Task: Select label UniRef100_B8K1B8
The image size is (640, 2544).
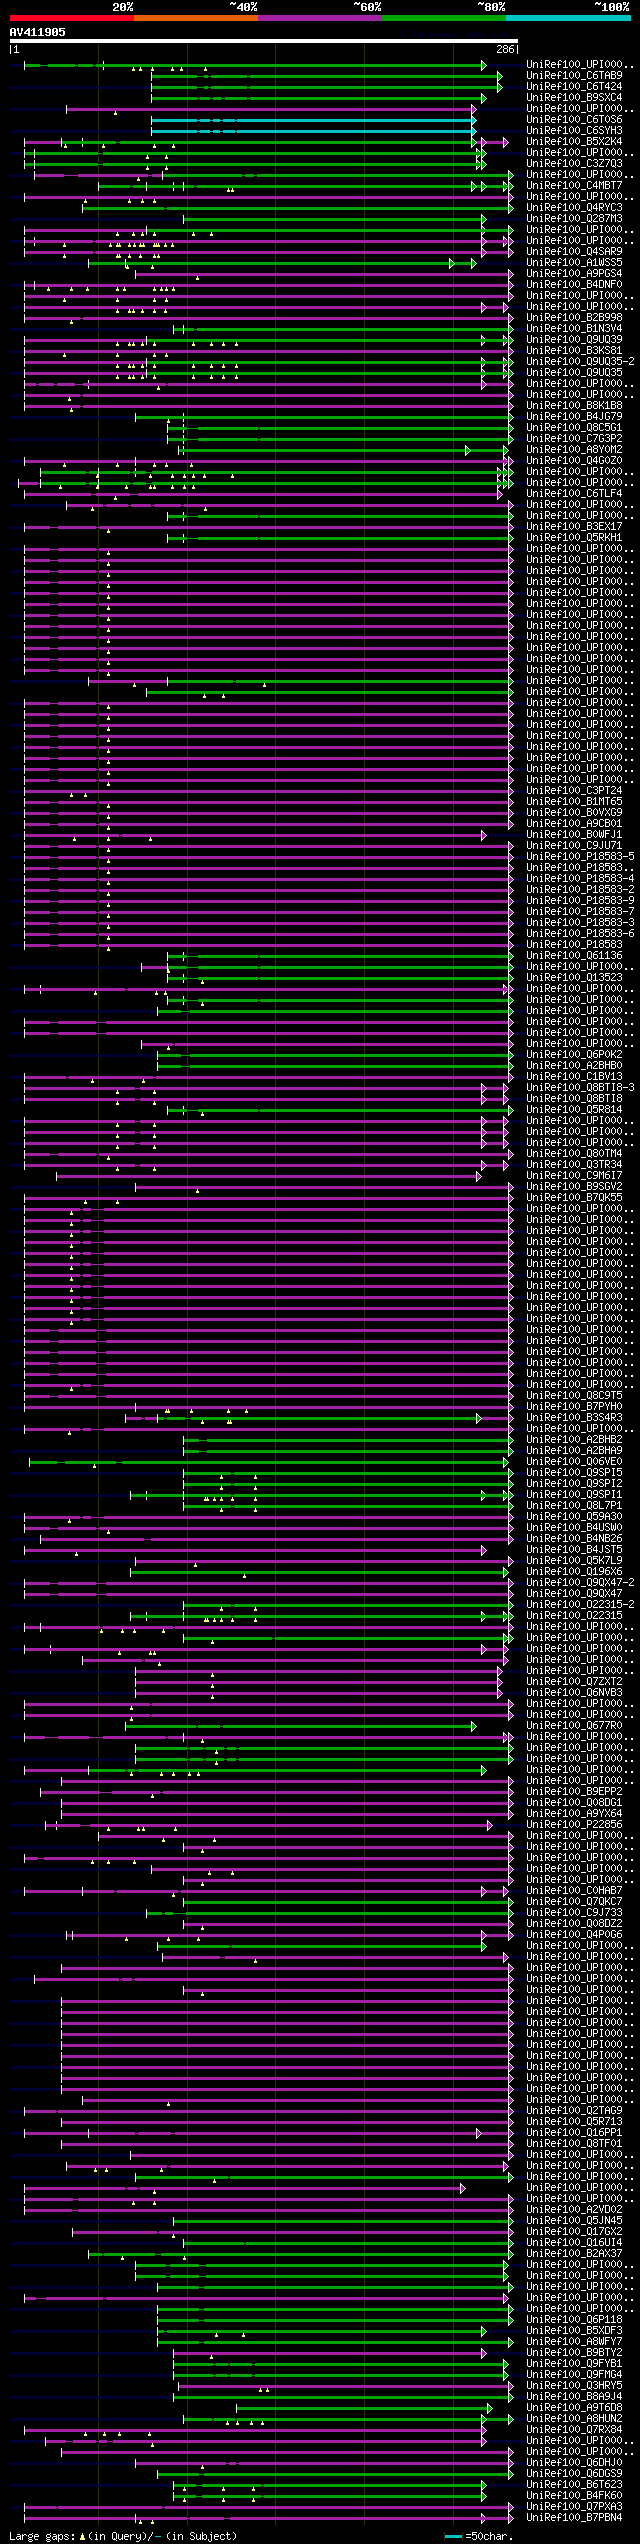Action: [x=574, y=405]
